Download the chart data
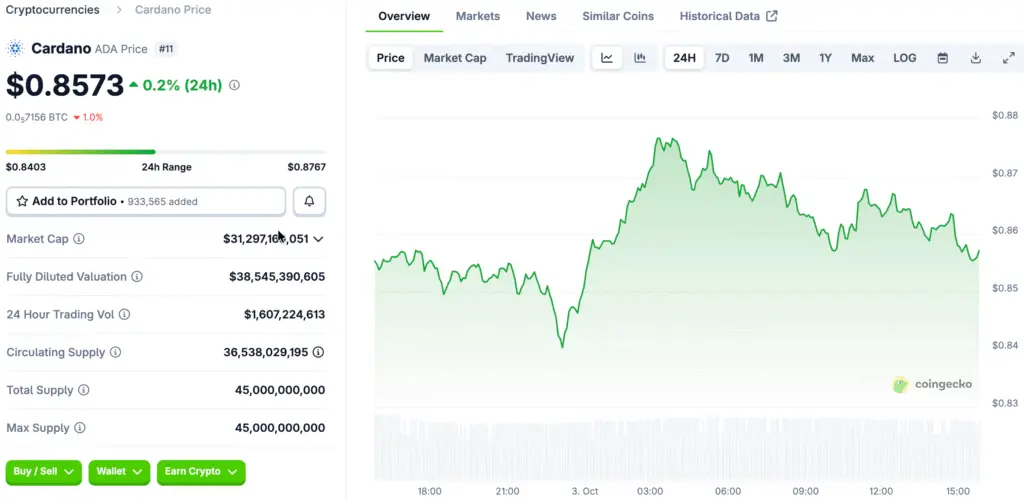The width and height of the screenshot is (1024, 501). click(975, 58)
